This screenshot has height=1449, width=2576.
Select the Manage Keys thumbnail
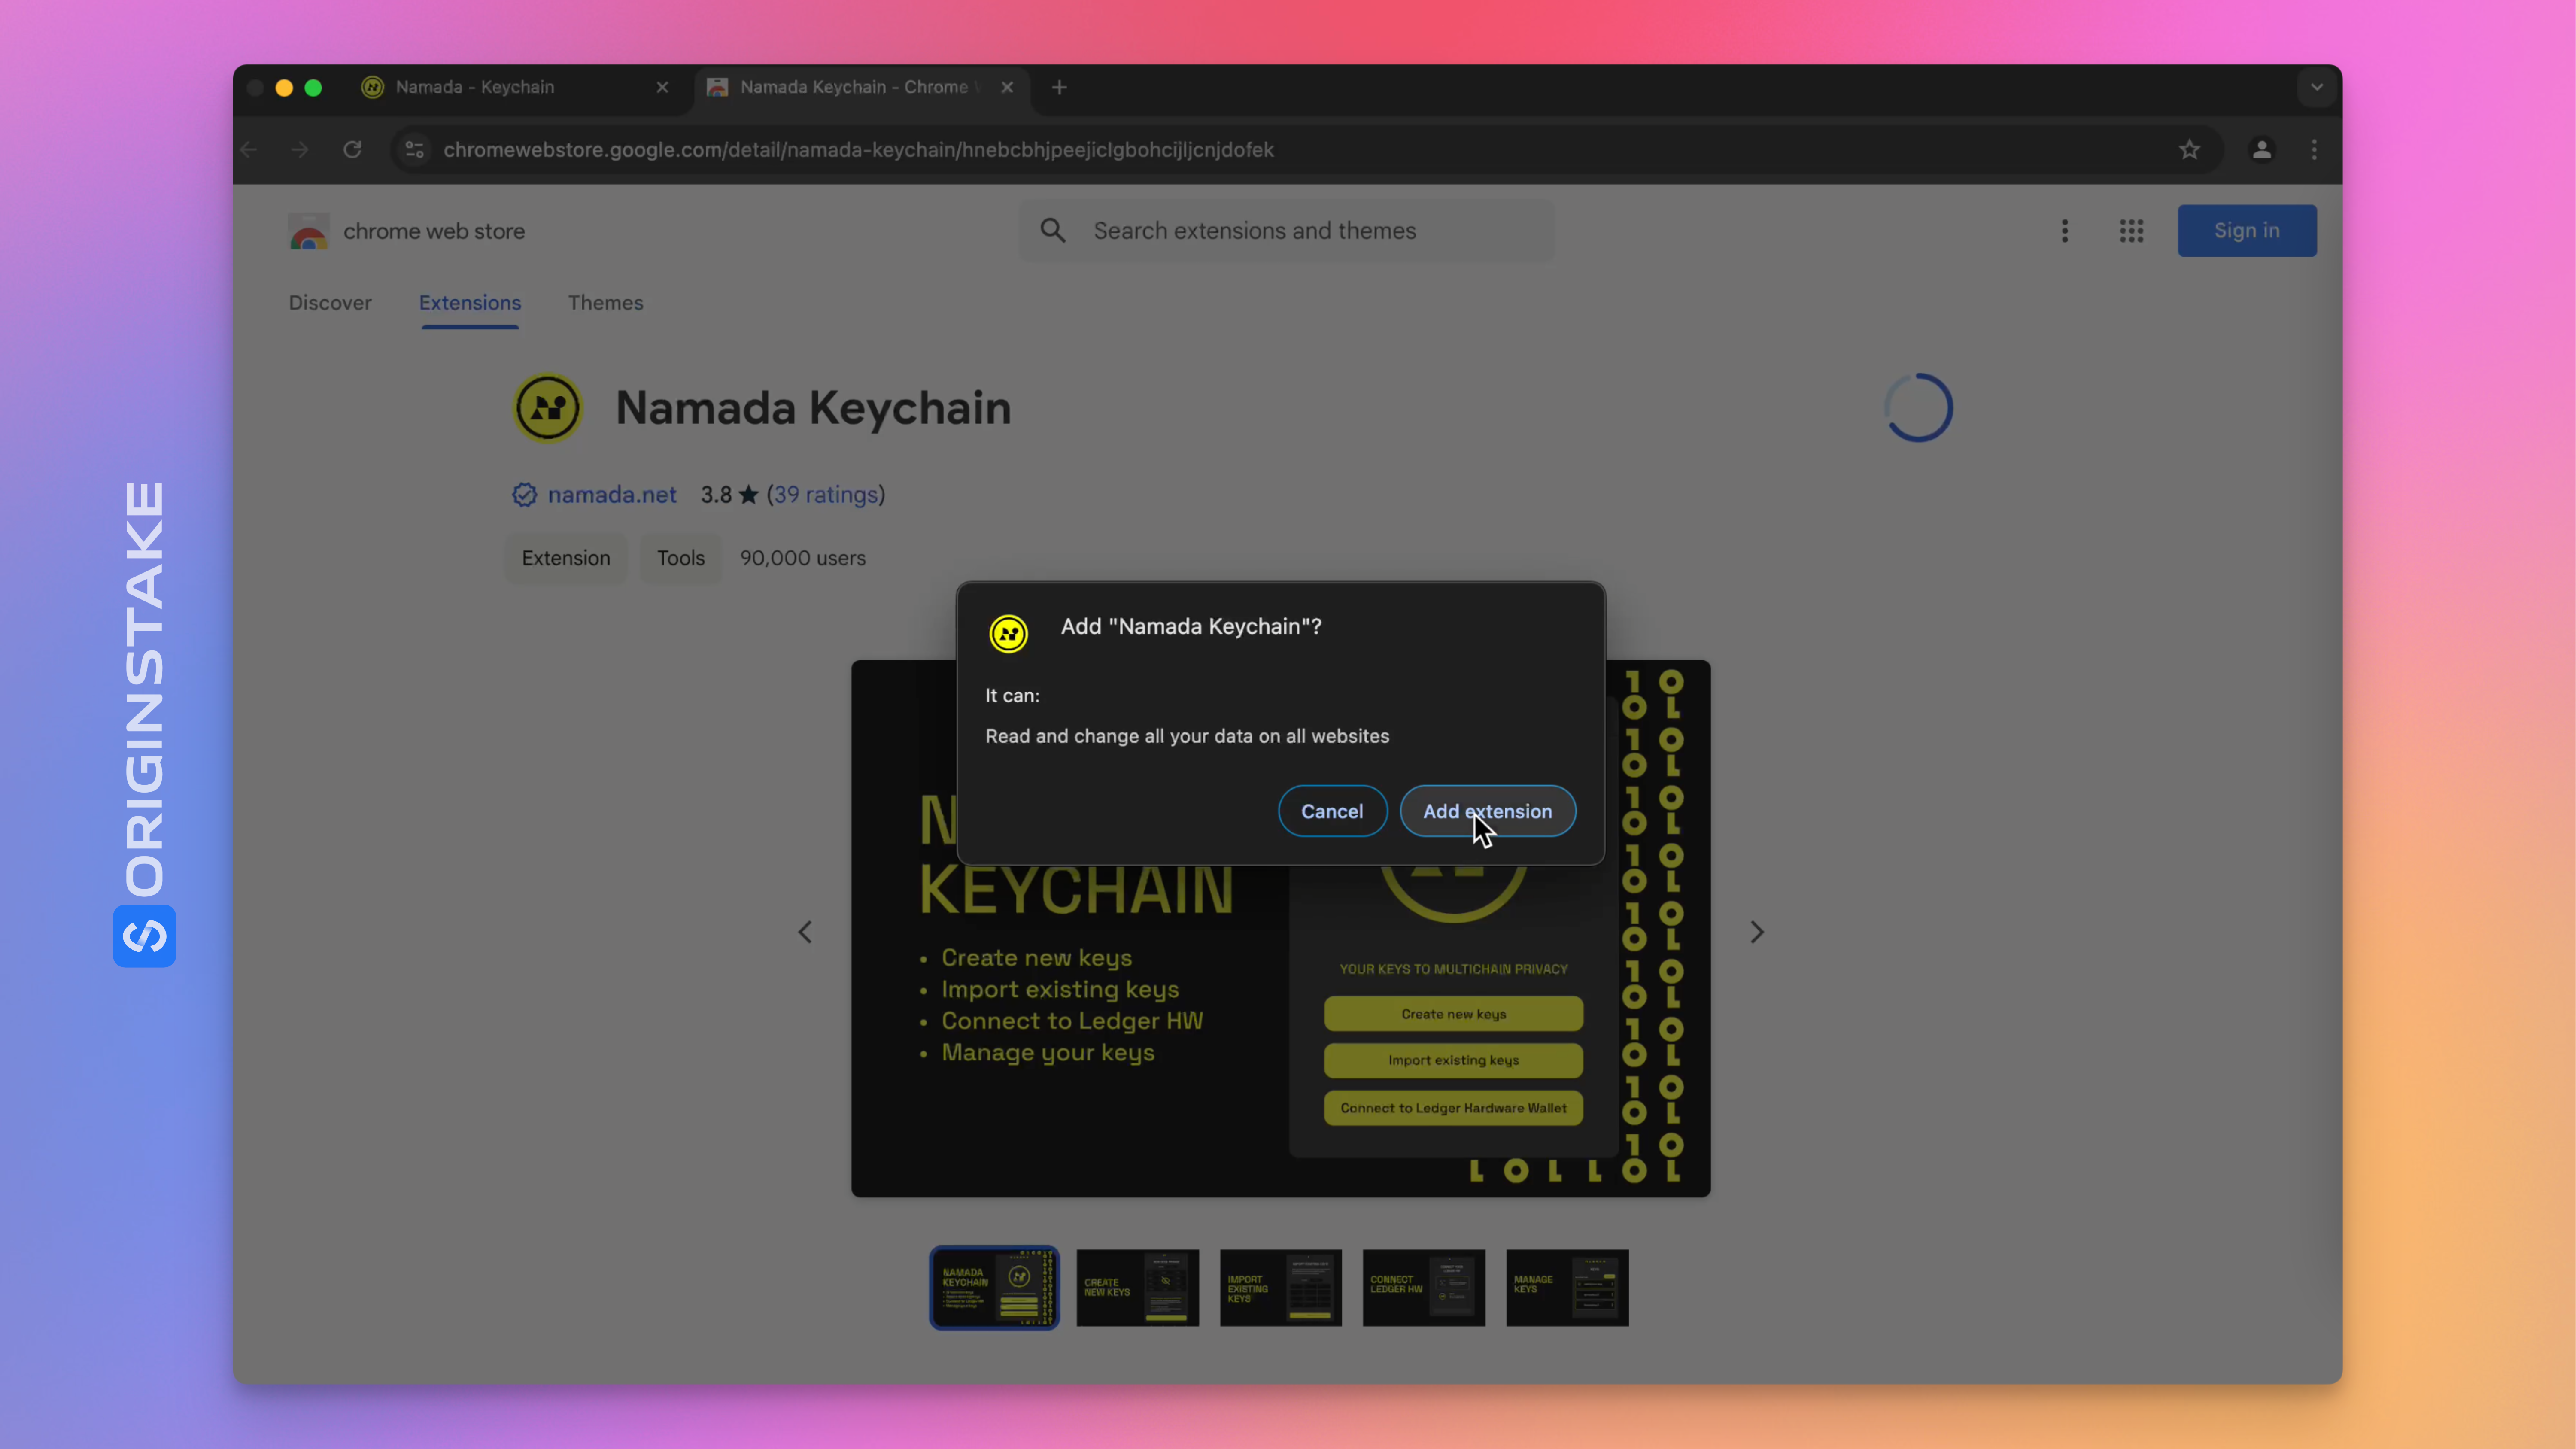tap(1567, 1287)
